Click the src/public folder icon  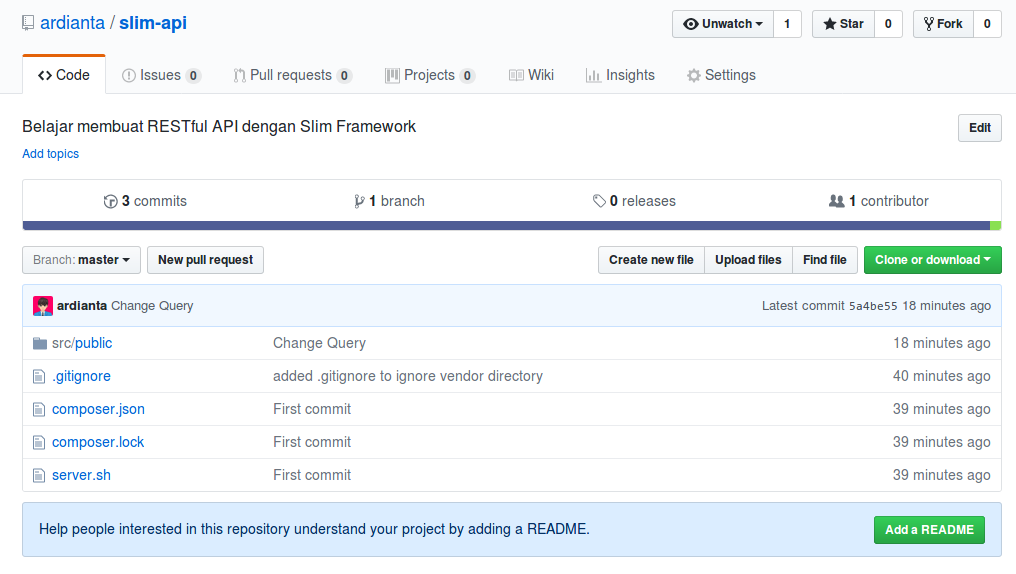point(40,343)
